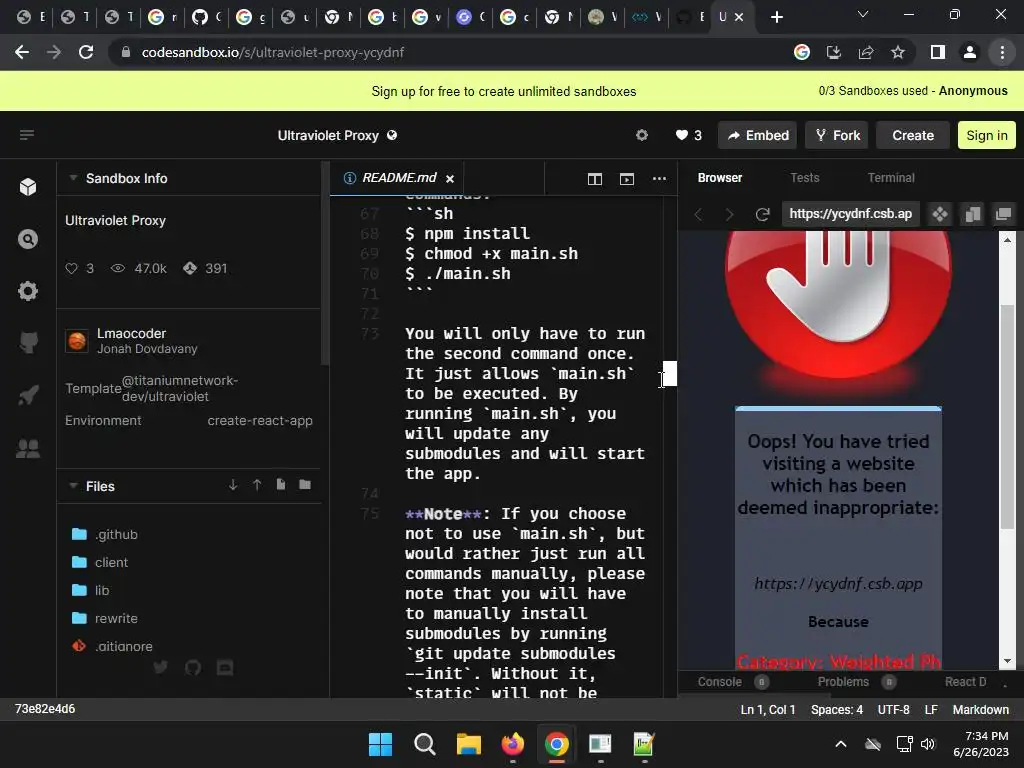The height and width of the screenshot is (768, 1024).
Task: Switch to the Terminal tab
Action: 891,178
